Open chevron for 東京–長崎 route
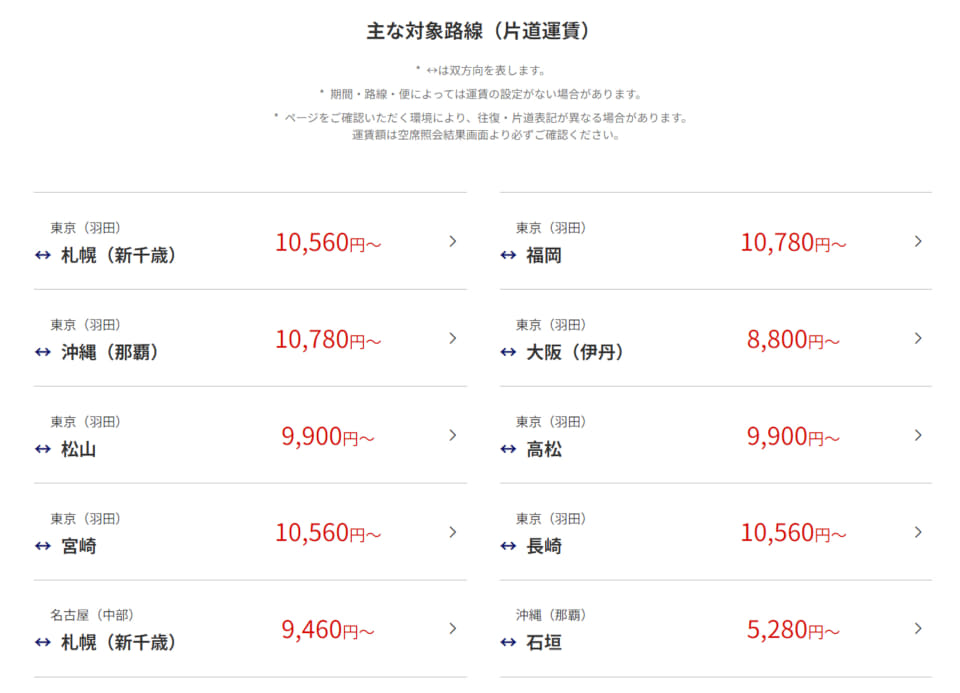The width and height of the screenshot is (960, 693). click(918, 532)
